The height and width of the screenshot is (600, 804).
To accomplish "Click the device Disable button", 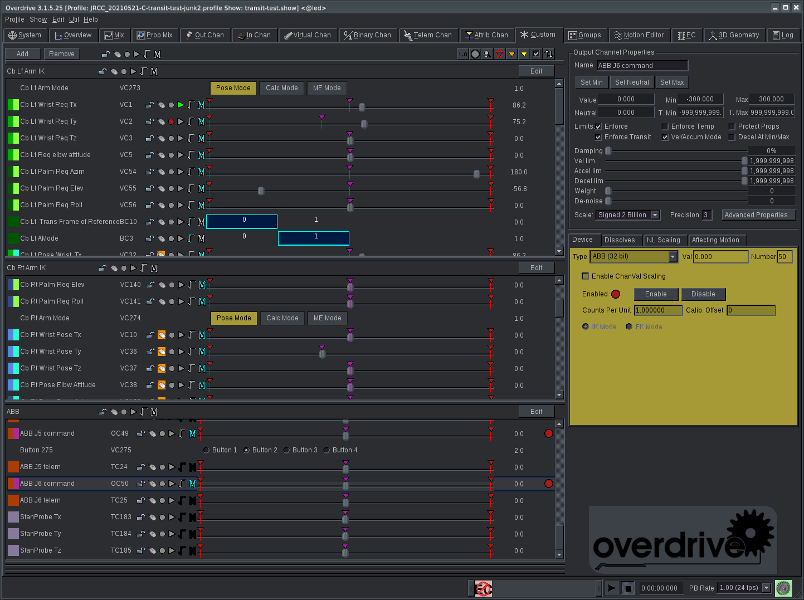I will click(x=703, y=294).
